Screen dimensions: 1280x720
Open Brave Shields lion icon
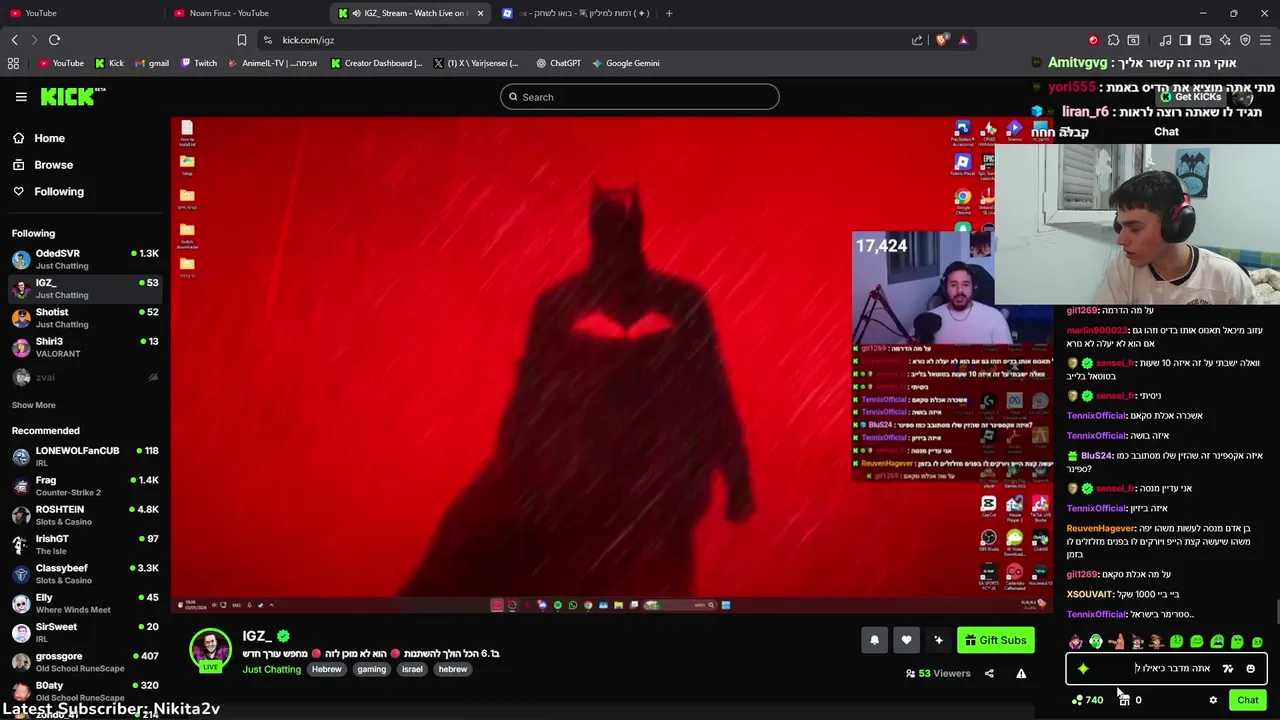tap(942, 40)
